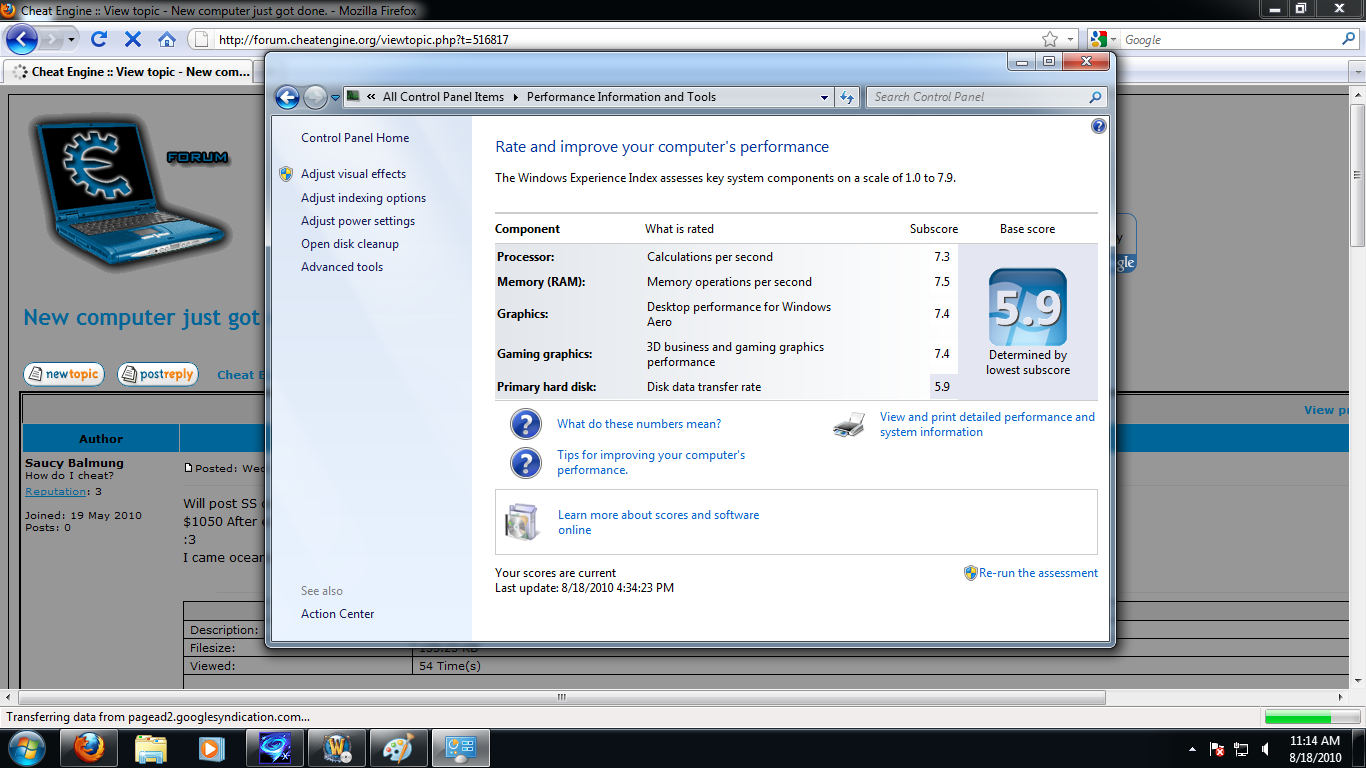The image size is (1366, 768).
Task: Go to Control Panel Home
Action: pyautogui.click(x=355, y=138)
